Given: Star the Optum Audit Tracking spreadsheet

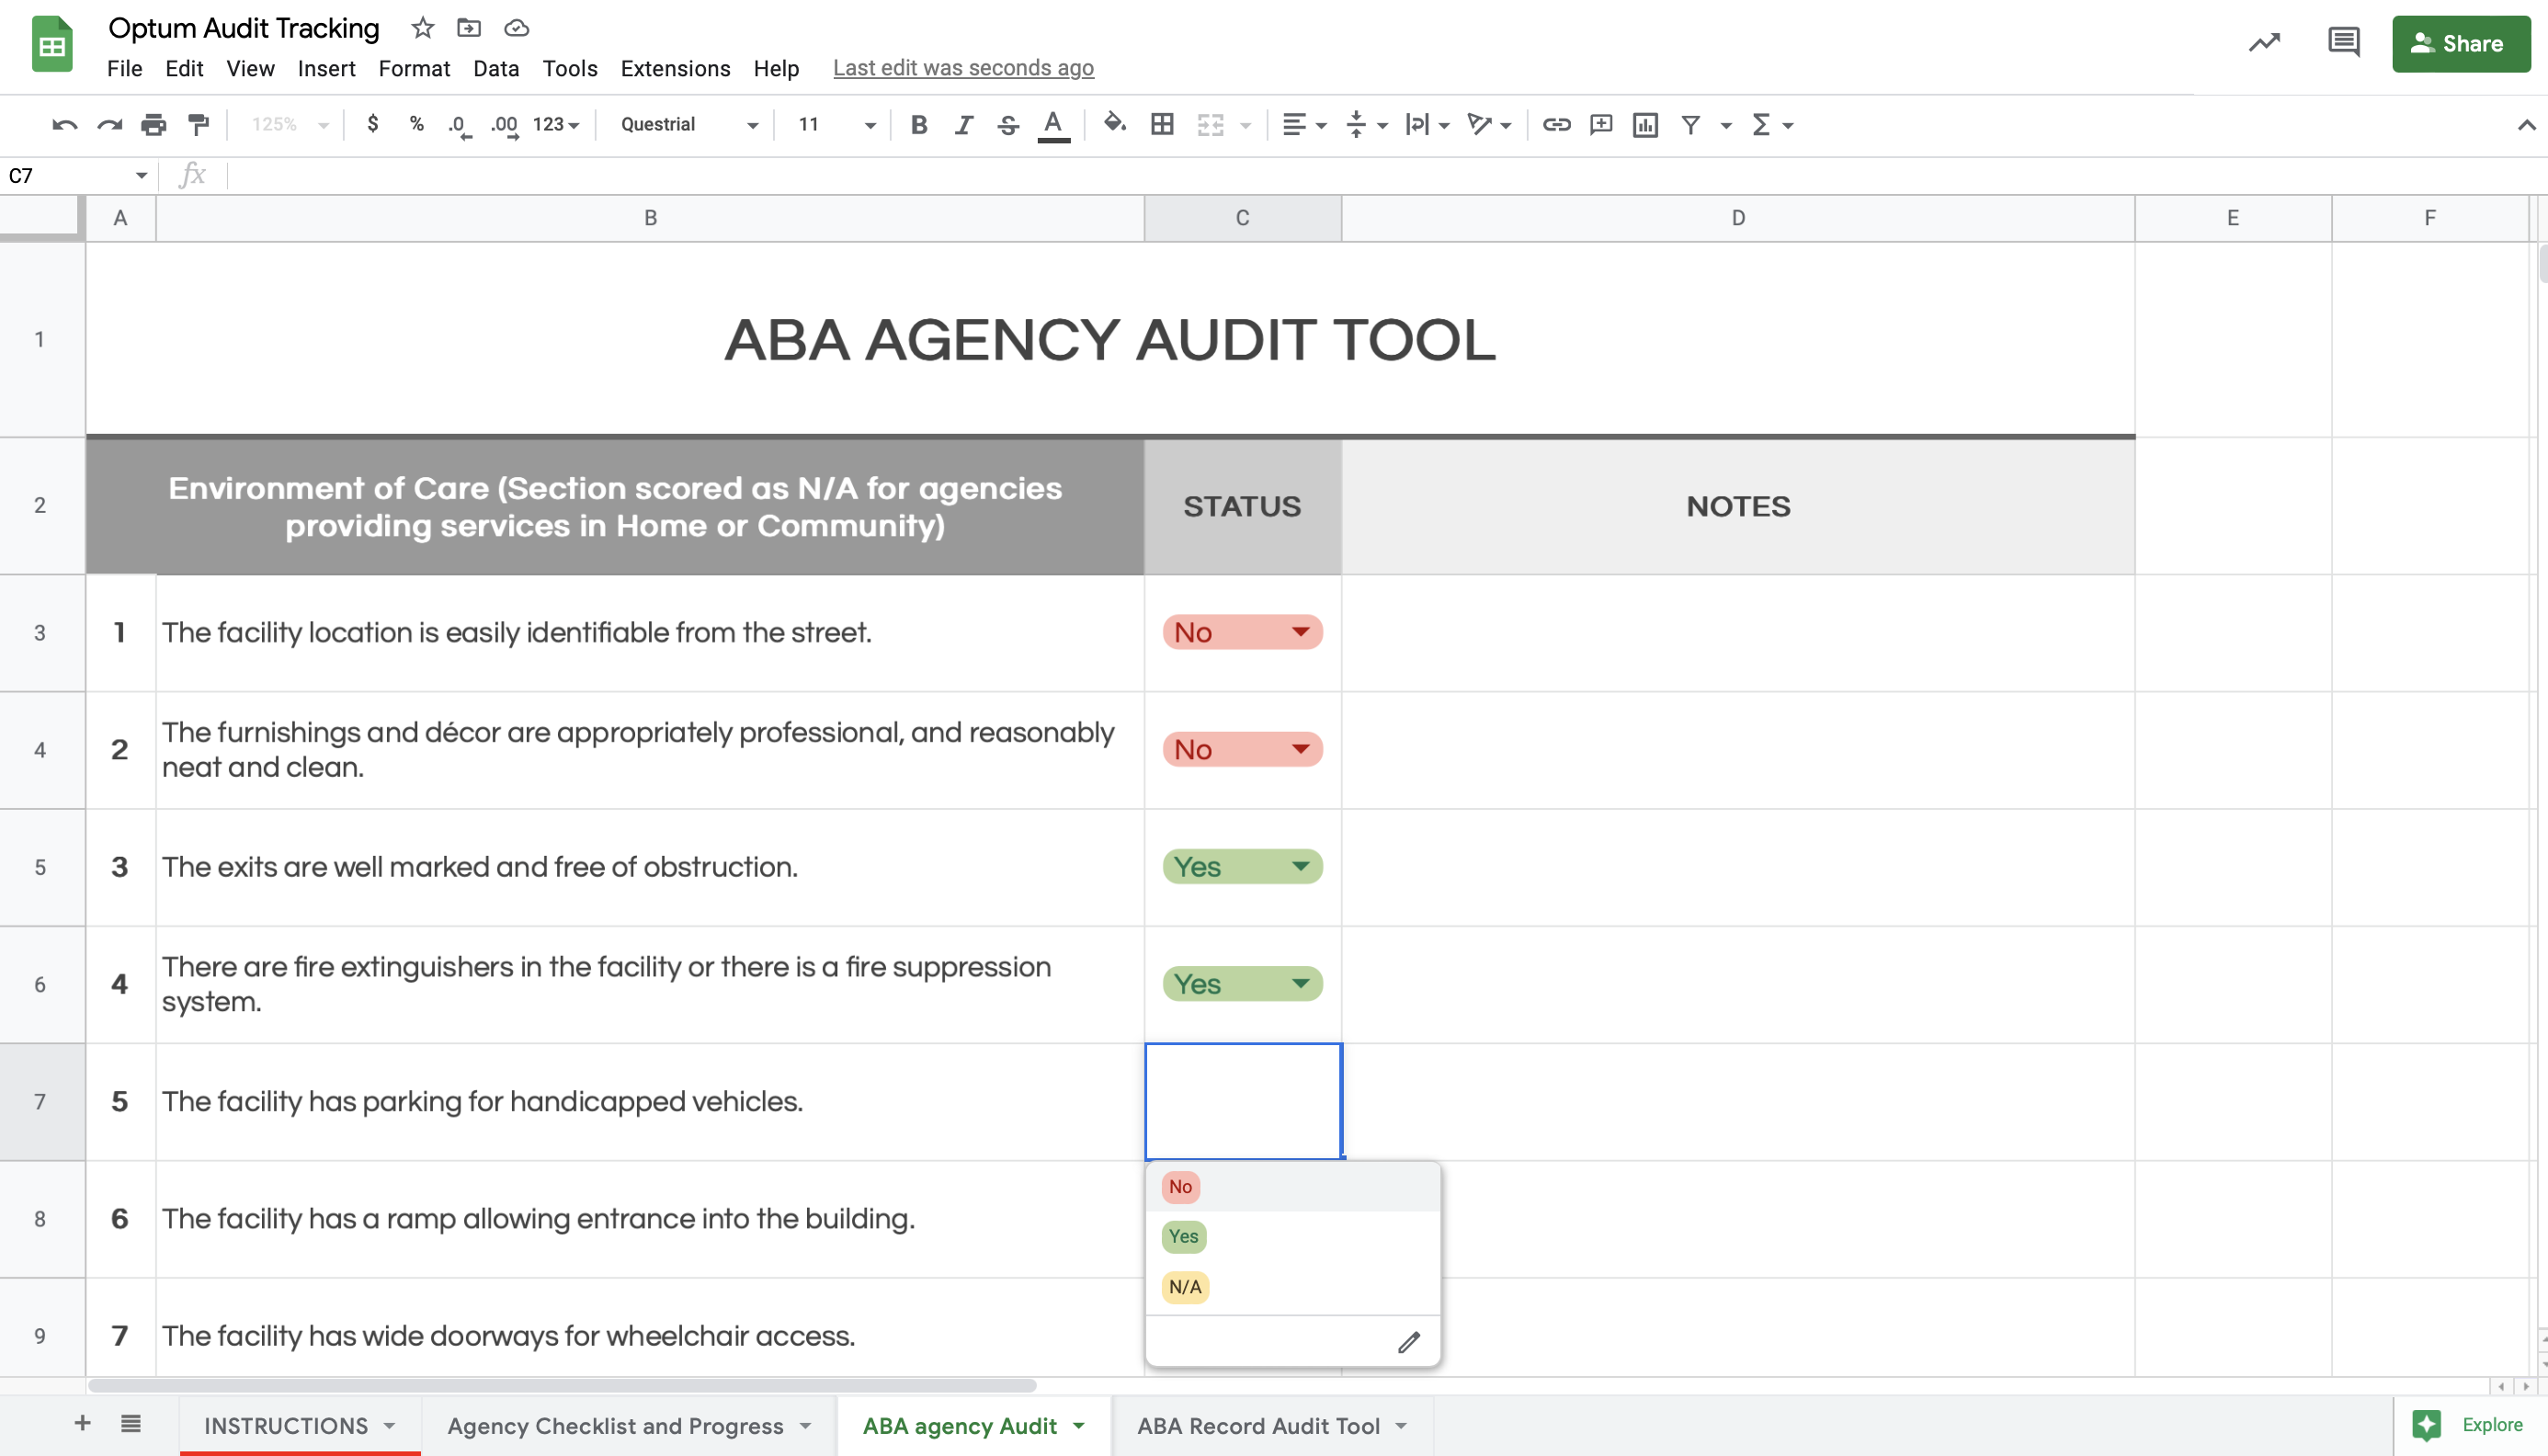Looking at the screenshot, I should tap(422, 28).
